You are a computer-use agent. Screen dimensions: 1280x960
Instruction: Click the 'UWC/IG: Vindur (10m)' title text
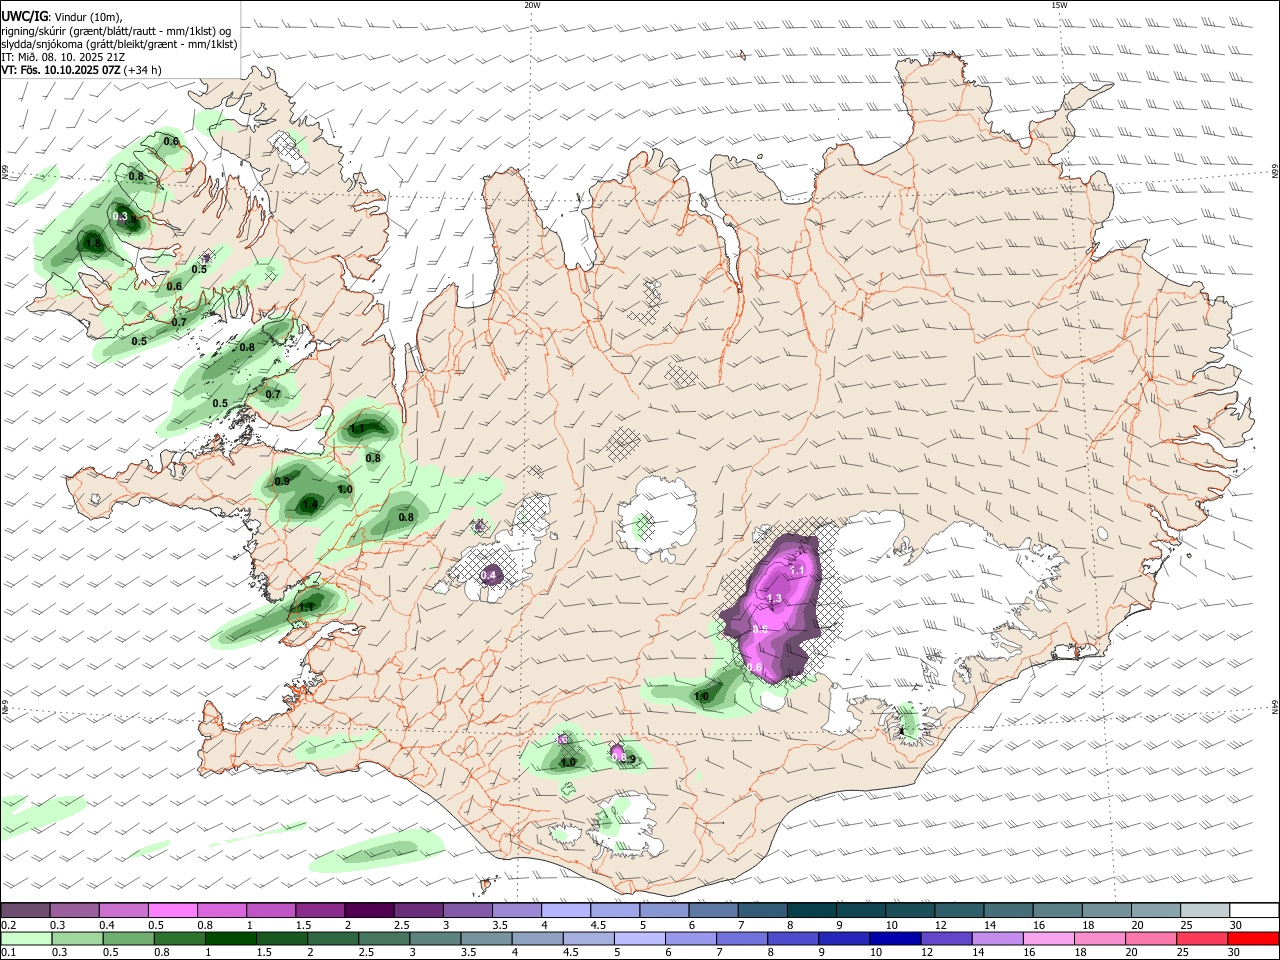61,17
